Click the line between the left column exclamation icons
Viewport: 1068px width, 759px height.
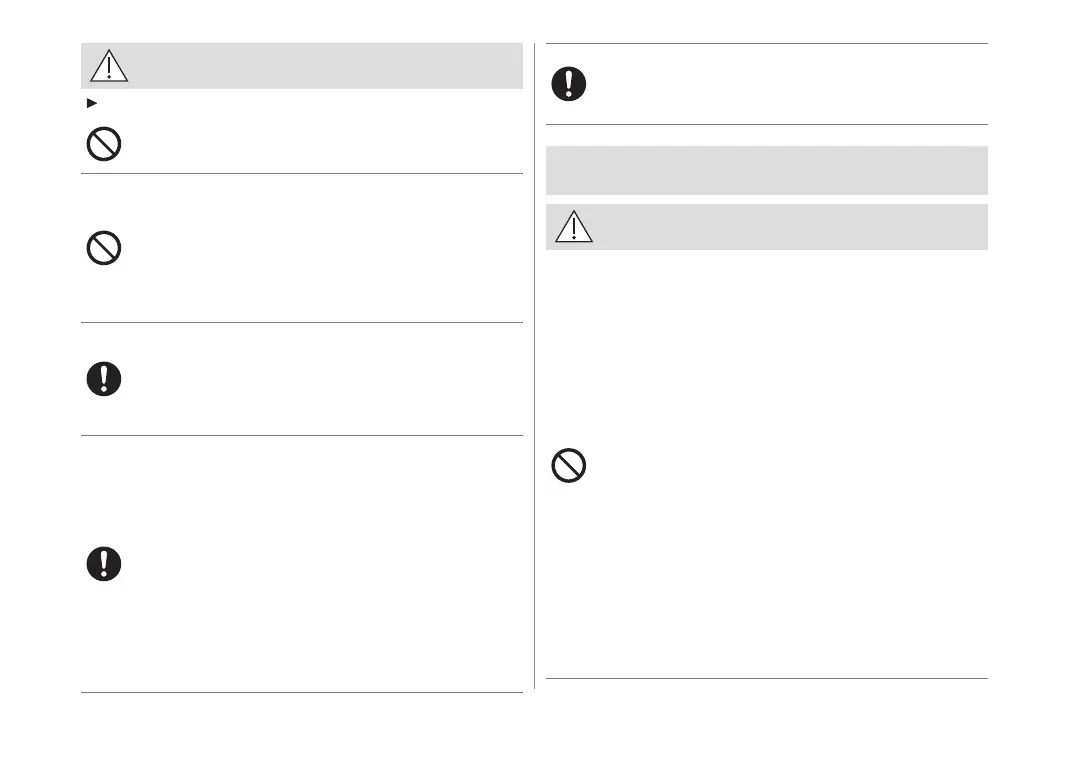point(301,435)
